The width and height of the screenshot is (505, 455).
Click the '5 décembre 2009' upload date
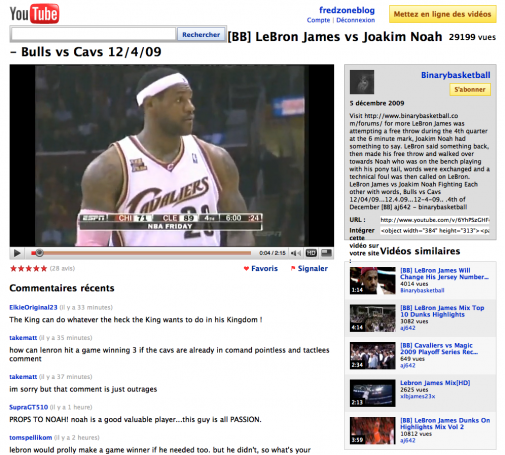point(377,103)
